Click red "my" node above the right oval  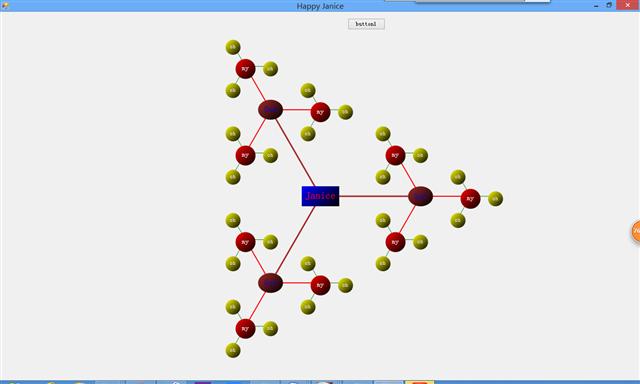pyautogui.click(x=396, y=155)
